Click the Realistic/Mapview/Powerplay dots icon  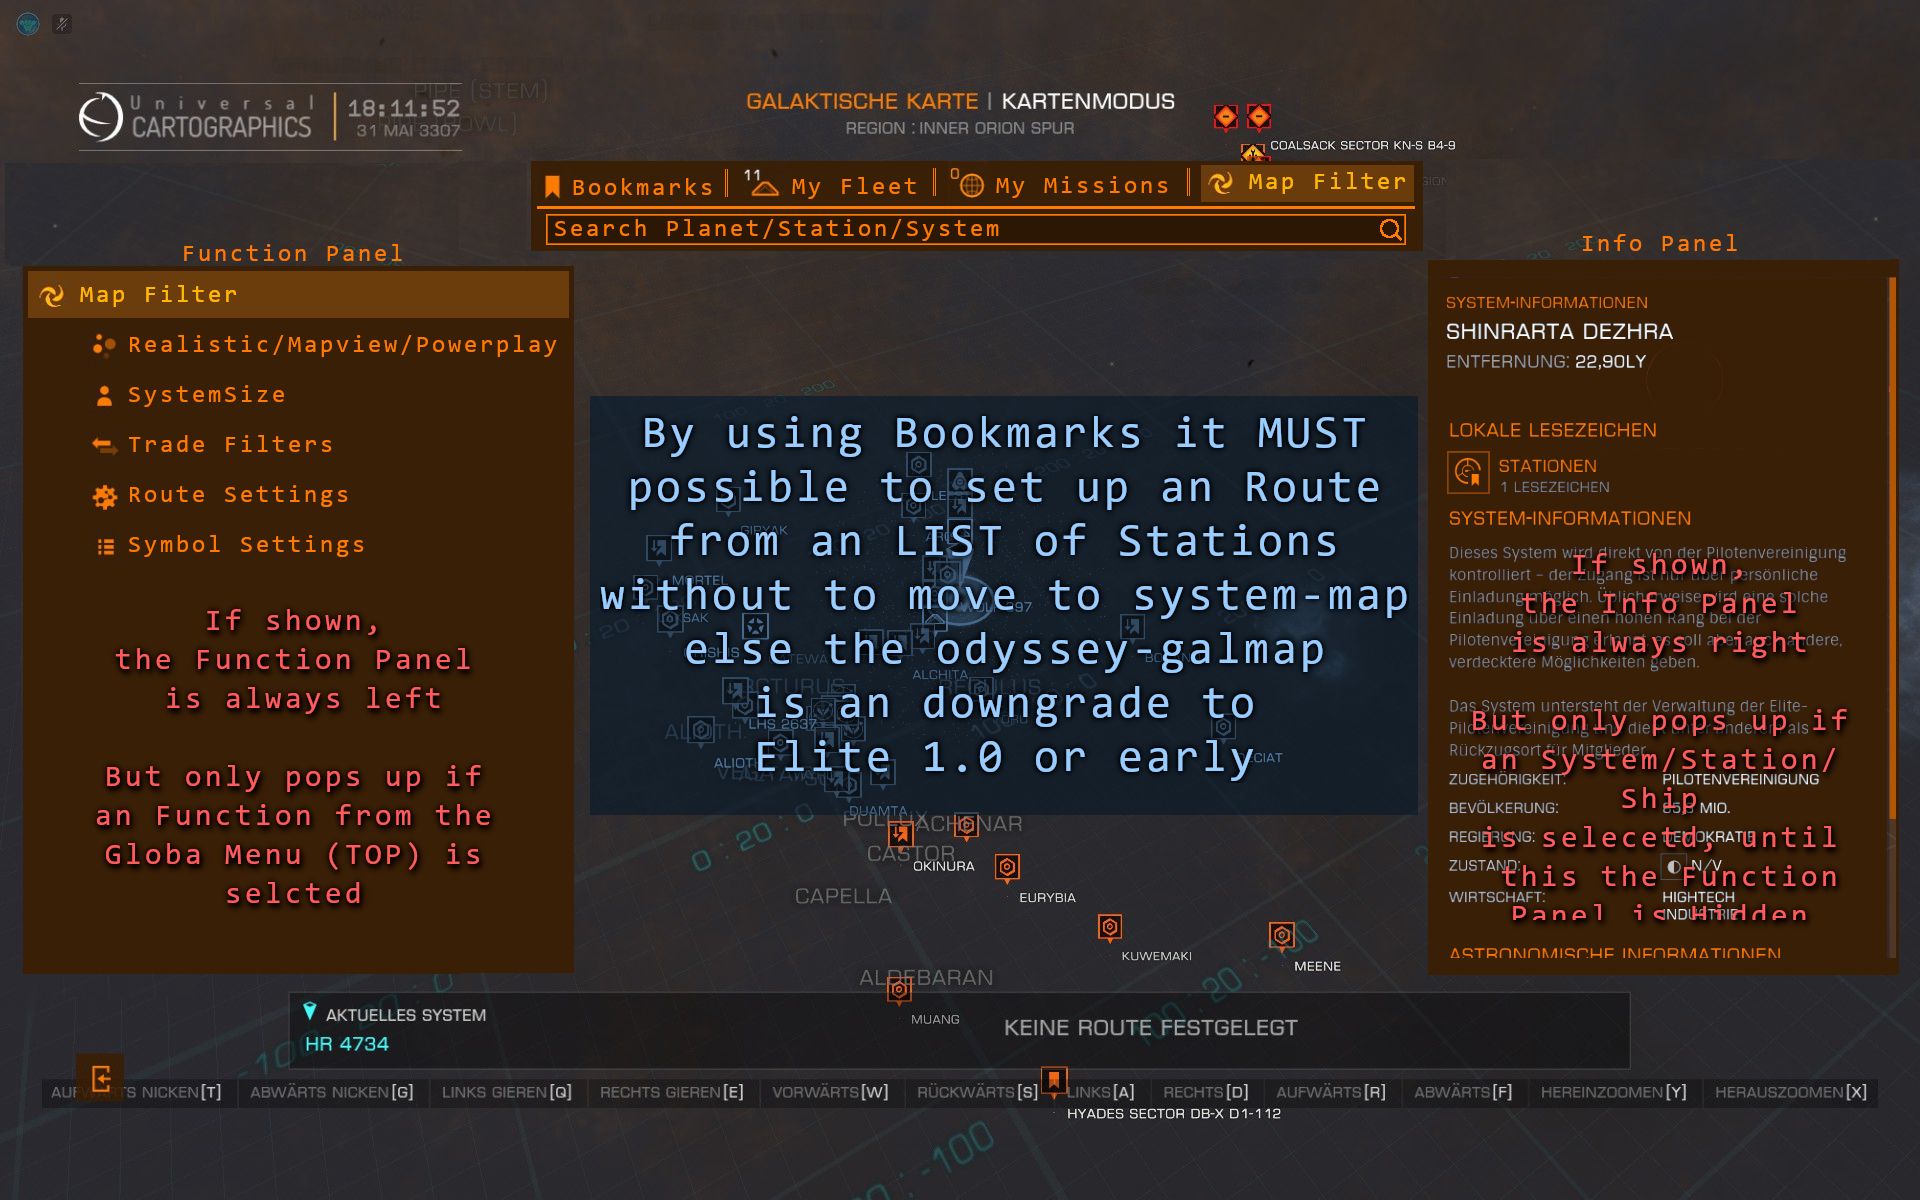tap(104, 345)
